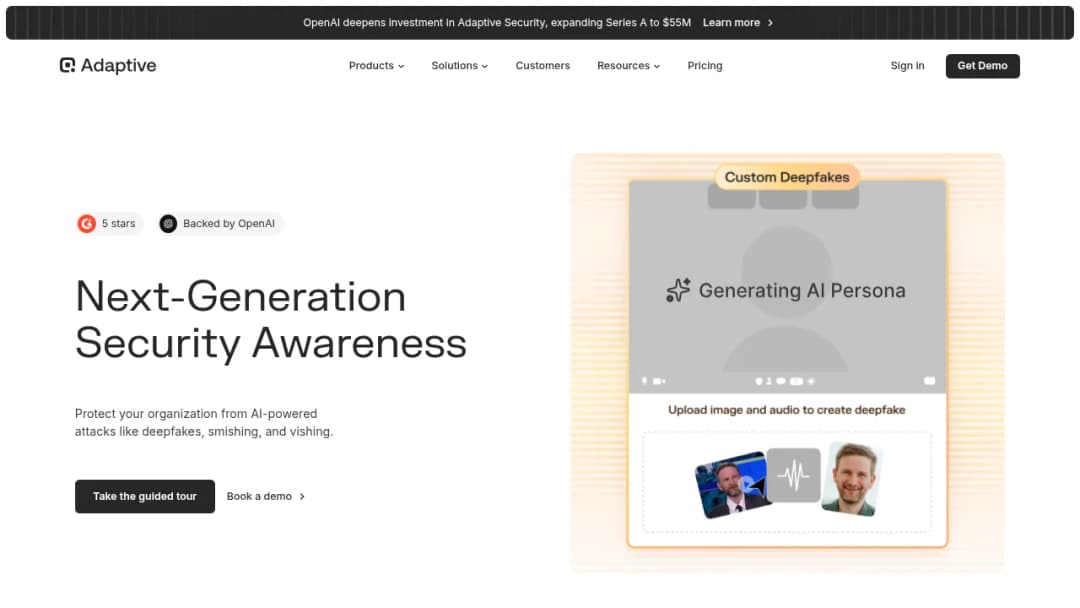The width and height of the screenshot is (1080, 608).
Task: Click the Custom Deepfakes label pill
Action: coord(787,177)
